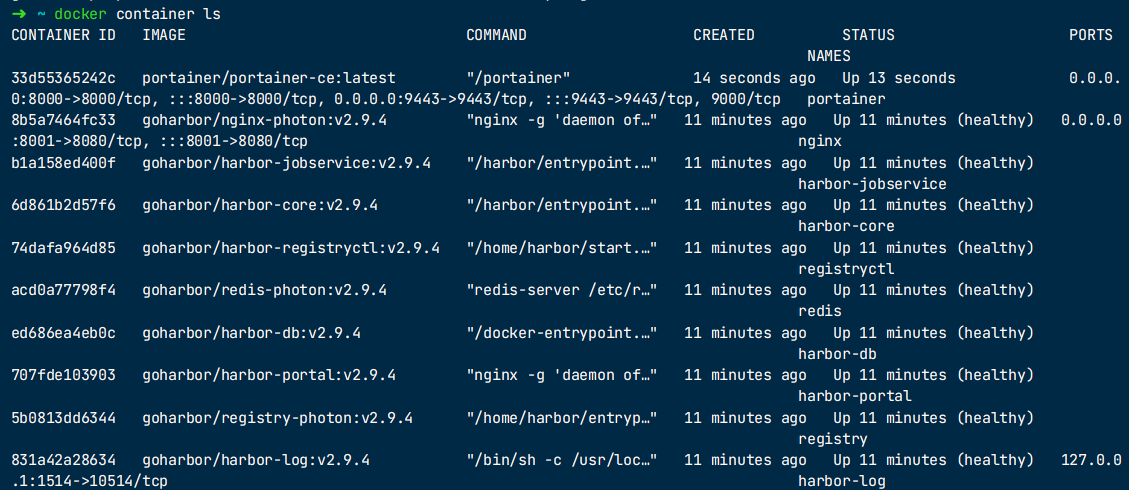The height and width of the screenshot is (490, 1129).
Task: Click the status 'Up 13 seconds'
Action: pos(899,78)
